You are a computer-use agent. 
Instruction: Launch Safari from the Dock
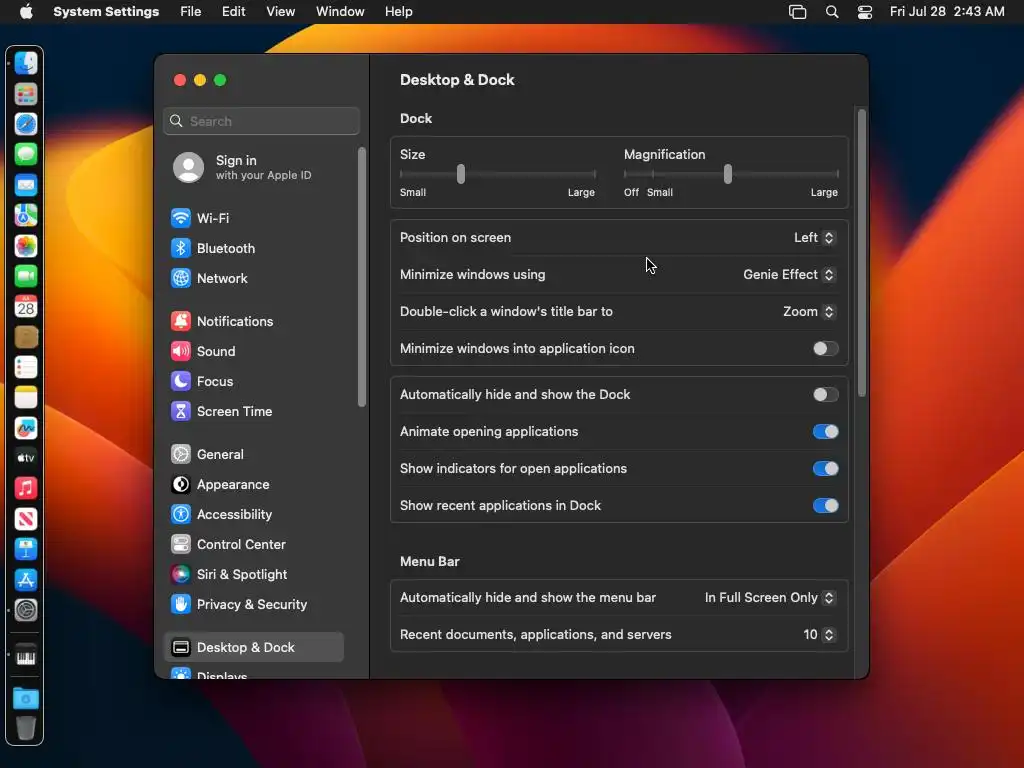[26, 124]
